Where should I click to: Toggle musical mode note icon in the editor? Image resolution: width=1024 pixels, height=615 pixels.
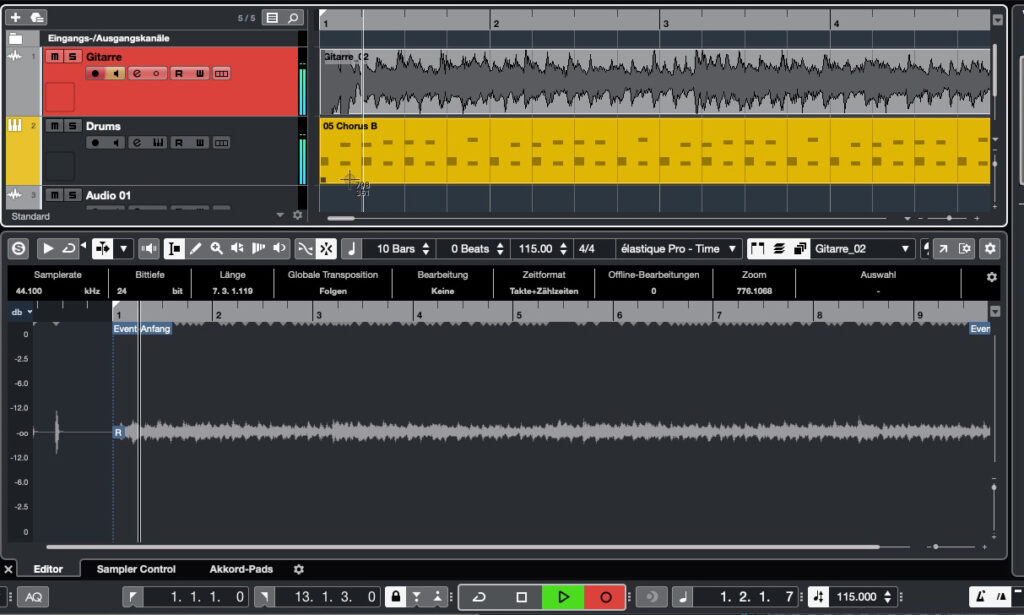click(x=351, y=249)
